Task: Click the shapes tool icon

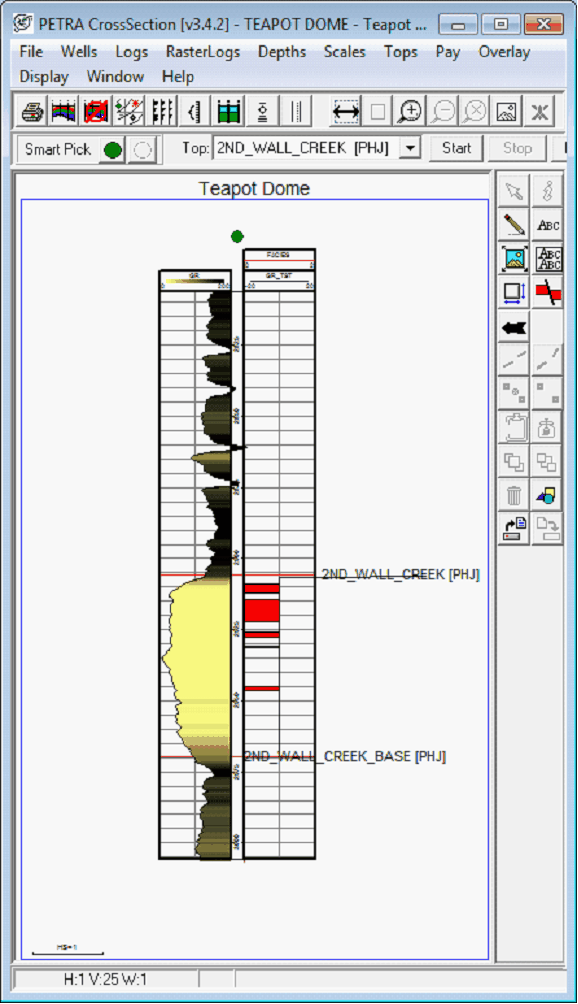Action: [548, 495]
